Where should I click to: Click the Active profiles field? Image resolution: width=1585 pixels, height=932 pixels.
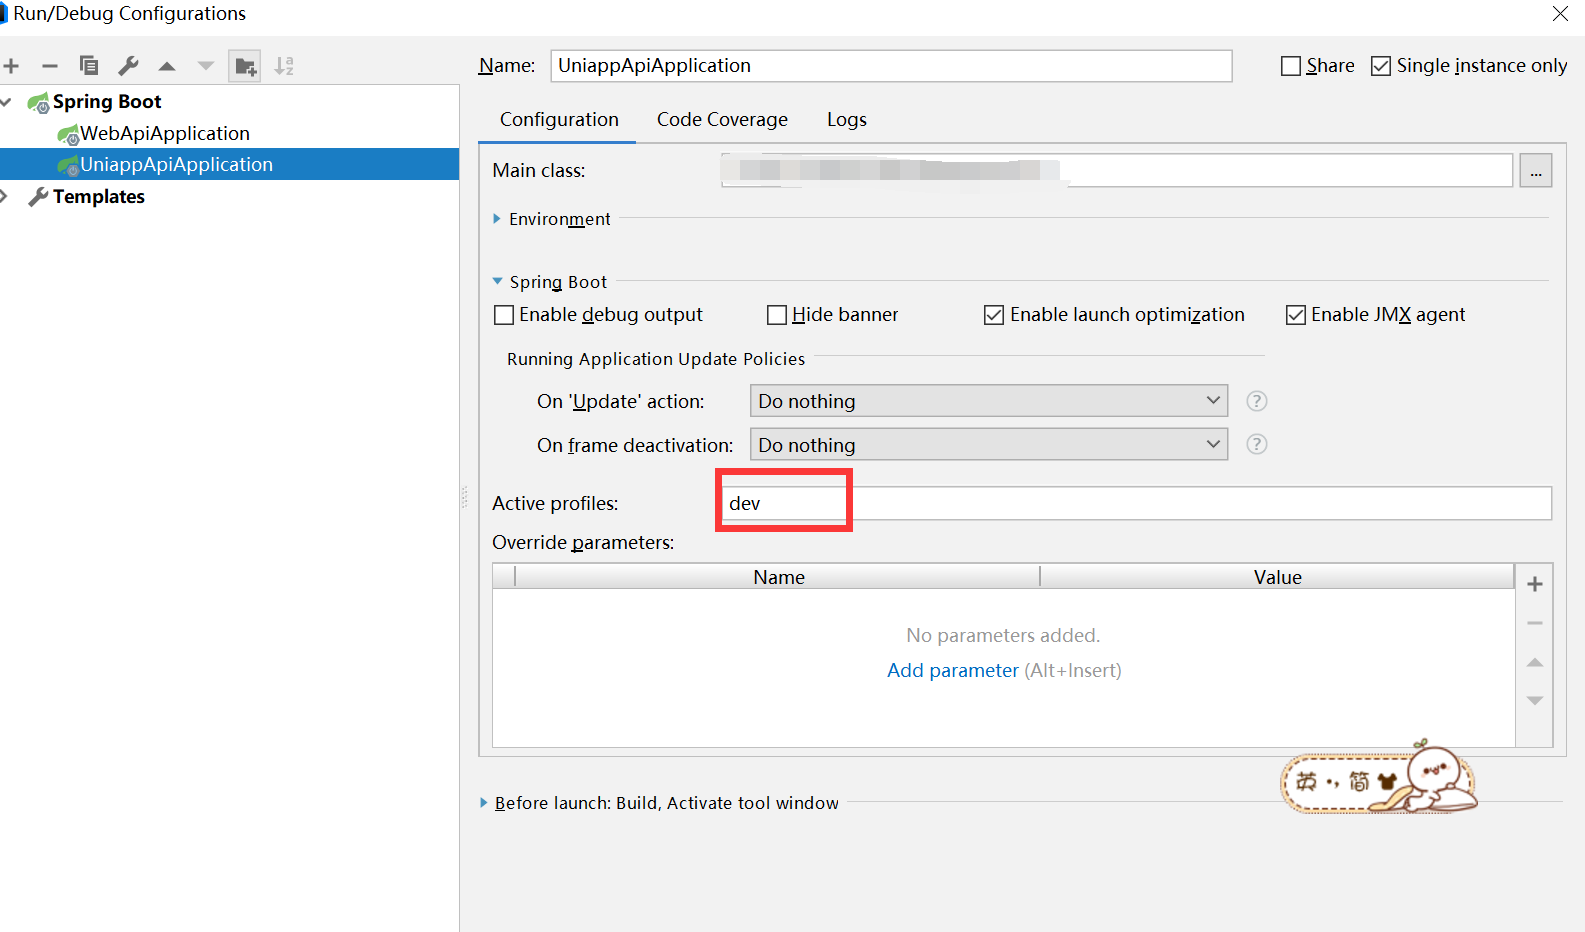click(1135, 503)
